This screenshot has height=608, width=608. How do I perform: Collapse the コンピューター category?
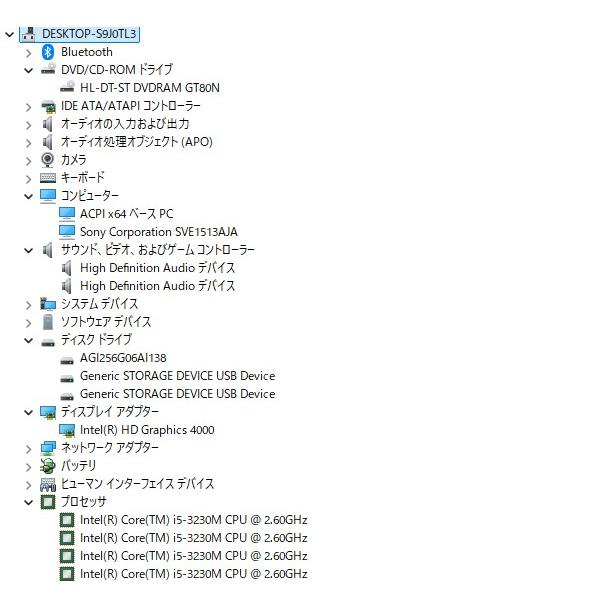click(28, 197)
